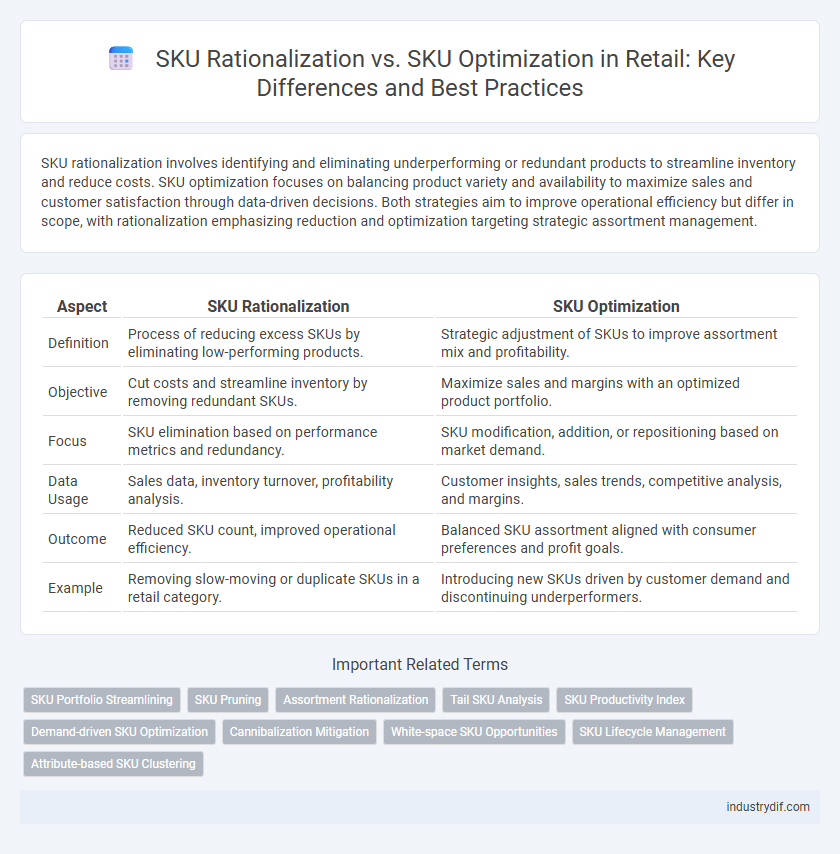Image resolution: width=840 pixels, height=854 pixels.
Task: Click 'Removing slow-moving or duplicate SKUs' cell
Action: coord(278,588)
